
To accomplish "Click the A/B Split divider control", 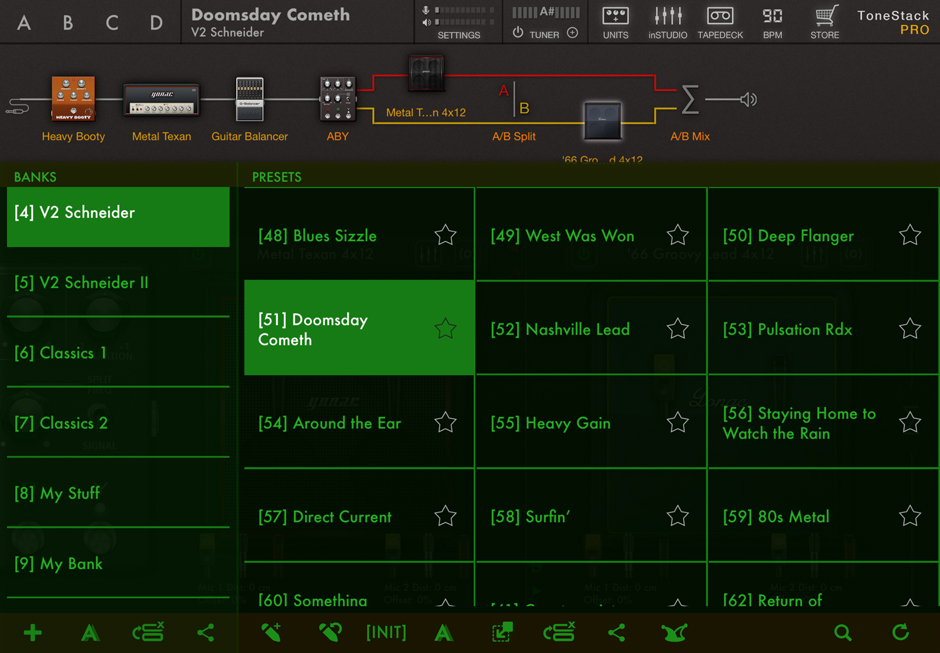I will point(514,100).
